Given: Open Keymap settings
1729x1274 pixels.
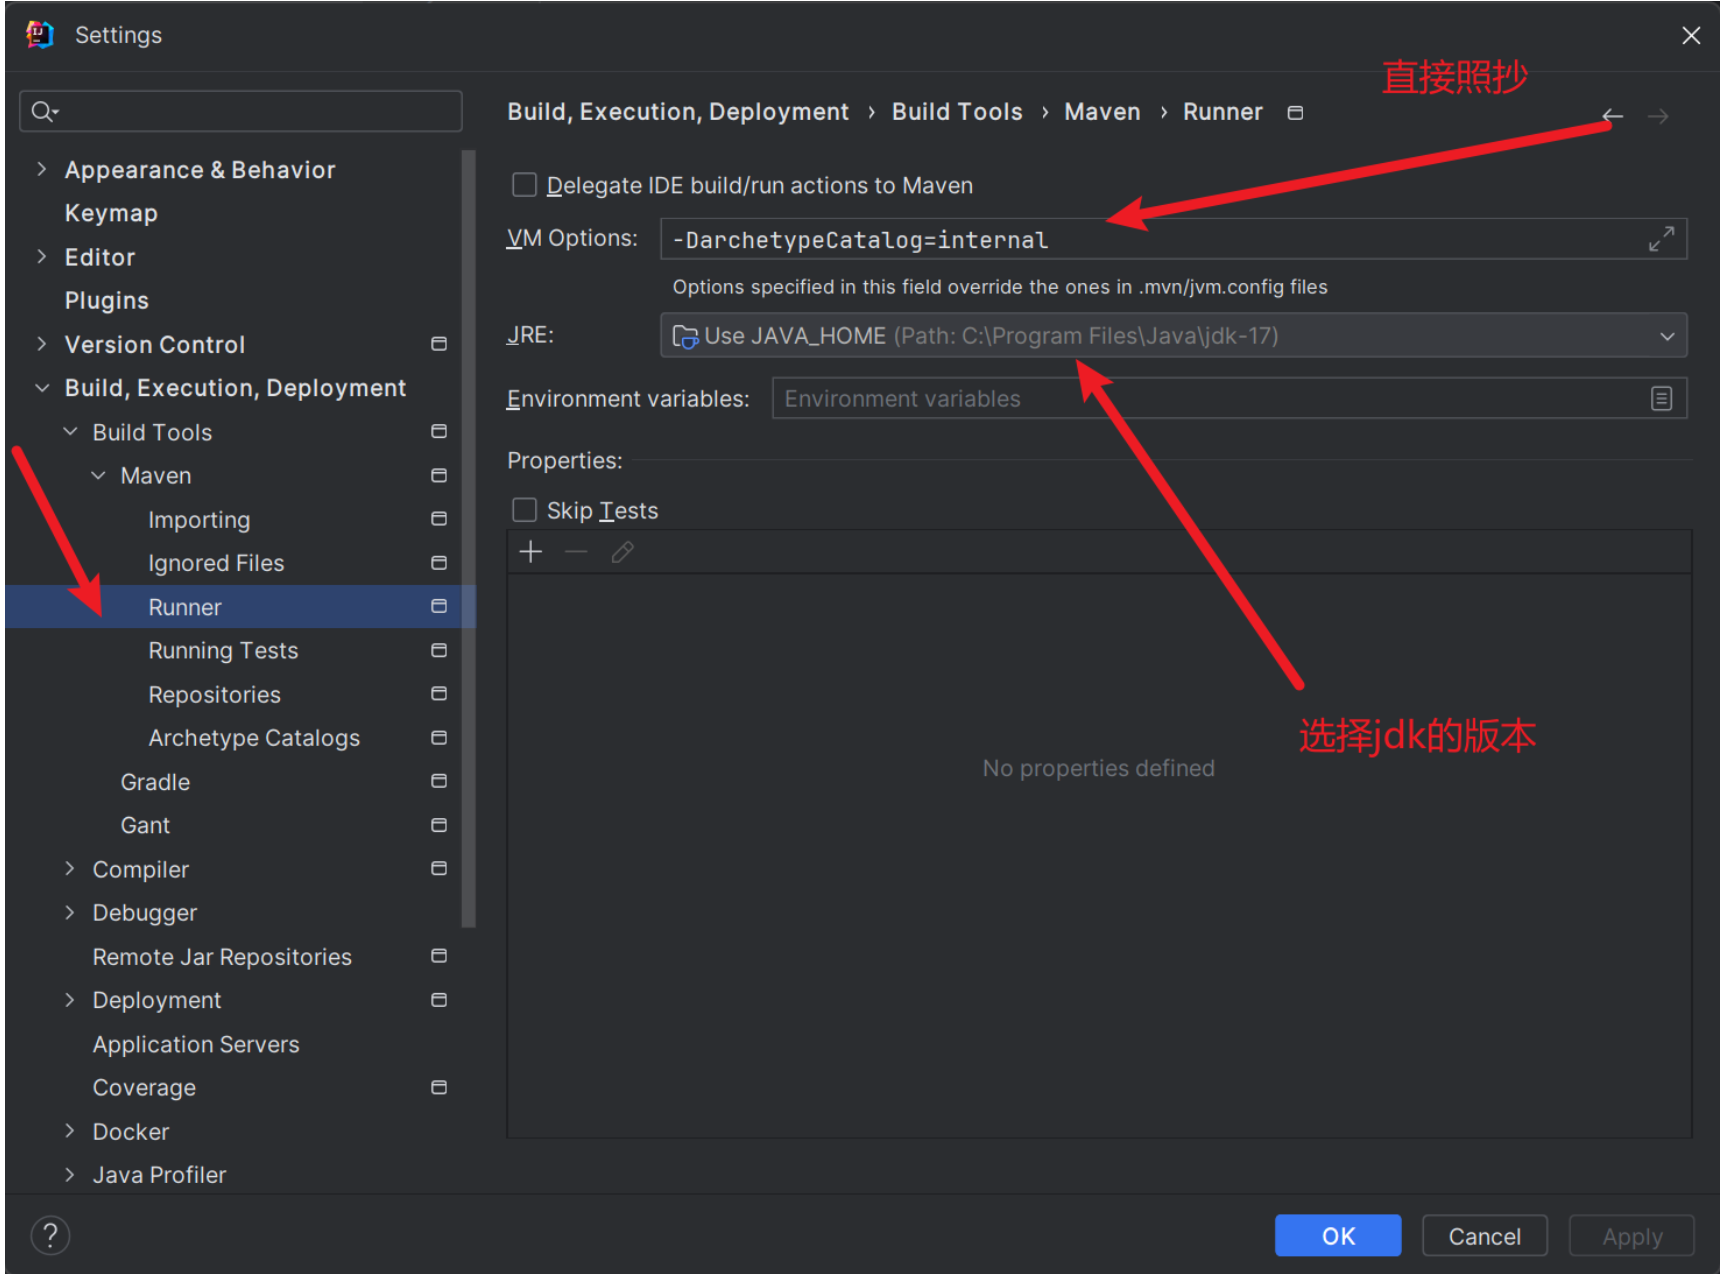Looking at the screenshot, I should (x=111, y=213).
